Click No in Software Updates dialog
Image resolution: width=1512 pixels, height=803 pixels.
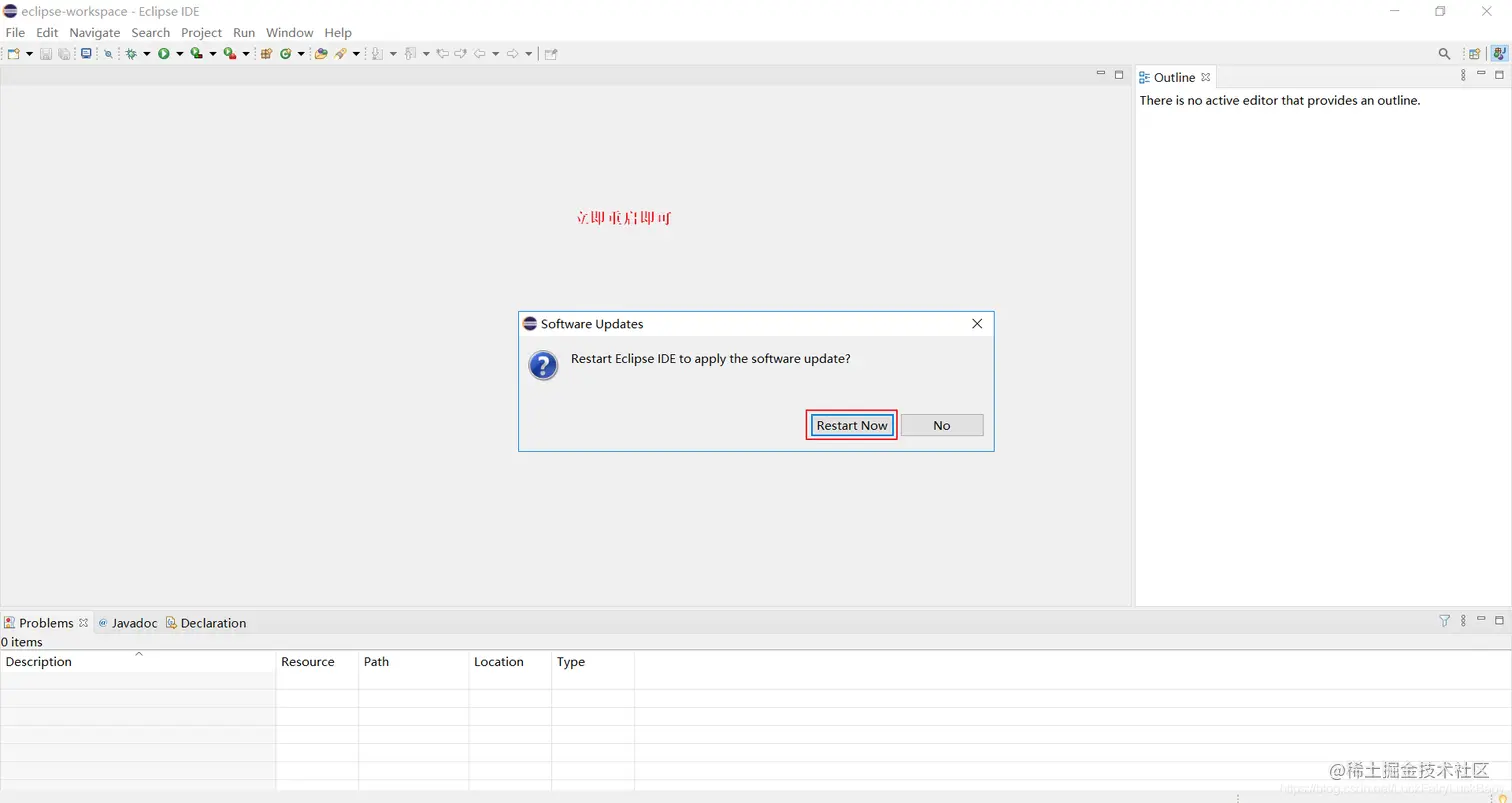tap(942, 425)
